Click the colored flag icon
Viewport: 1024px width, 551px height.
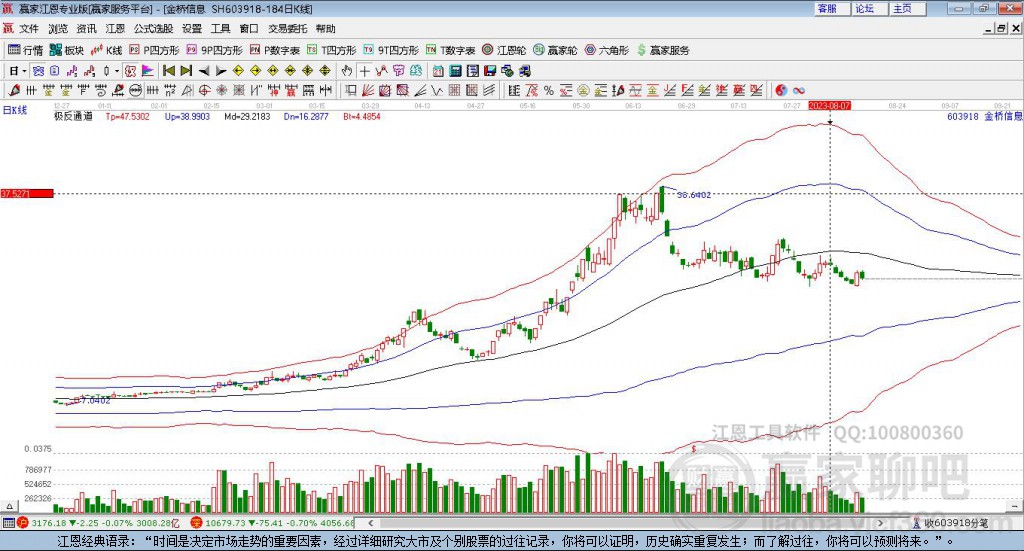coord(148,71)
